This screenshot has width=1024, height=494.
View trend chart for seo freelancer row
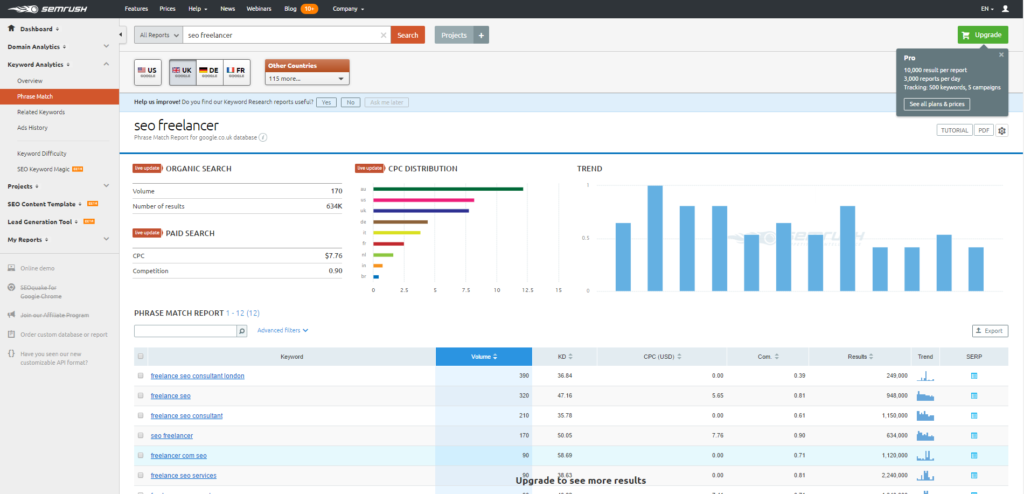[925, 435]
